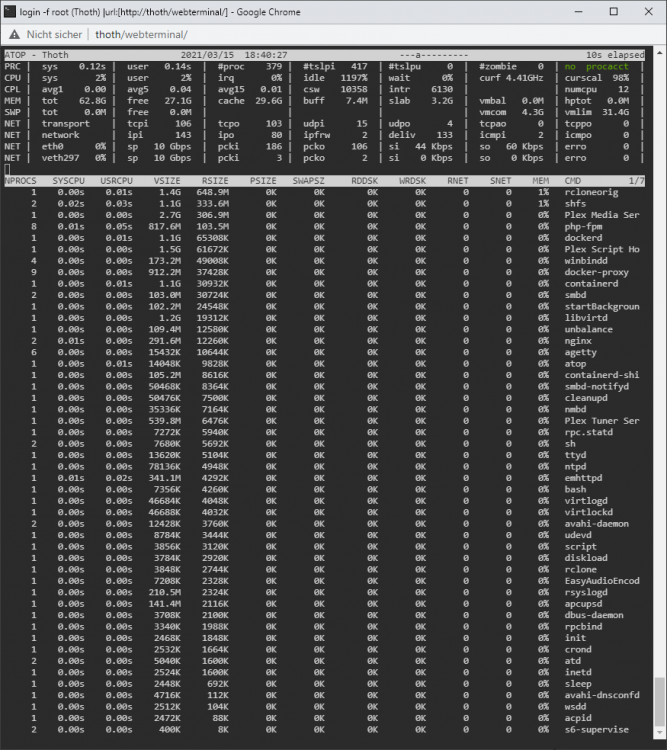Image resolution: width=667 pixels, height=750 pixels.
Task: Click the green 'no procacct' text
Action: [597, 66]
